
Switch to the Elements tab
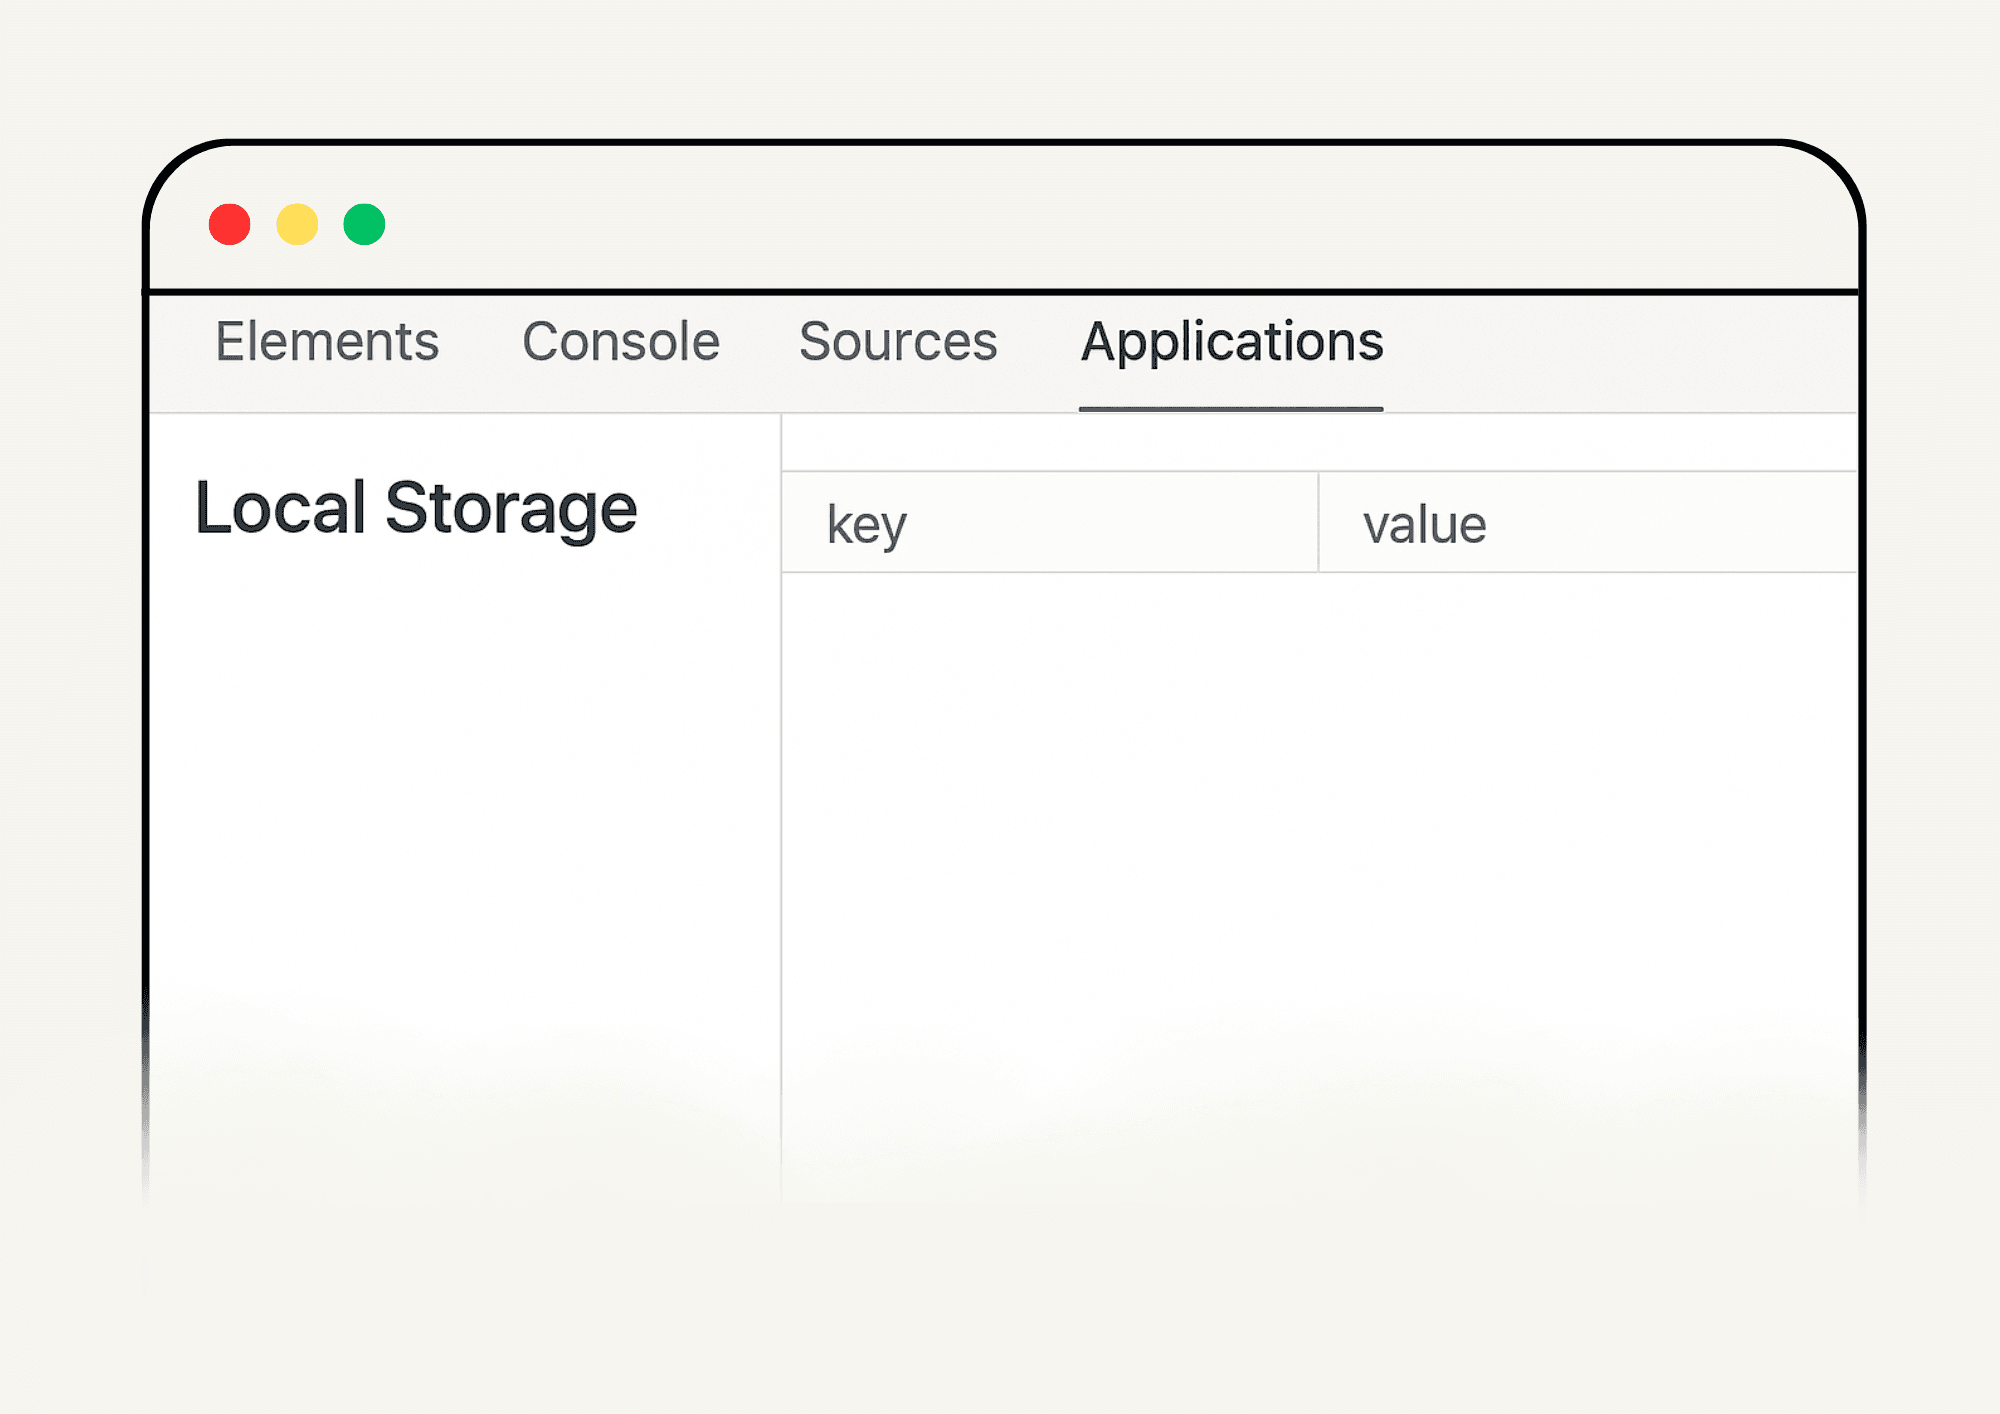[x=327, y=341]
